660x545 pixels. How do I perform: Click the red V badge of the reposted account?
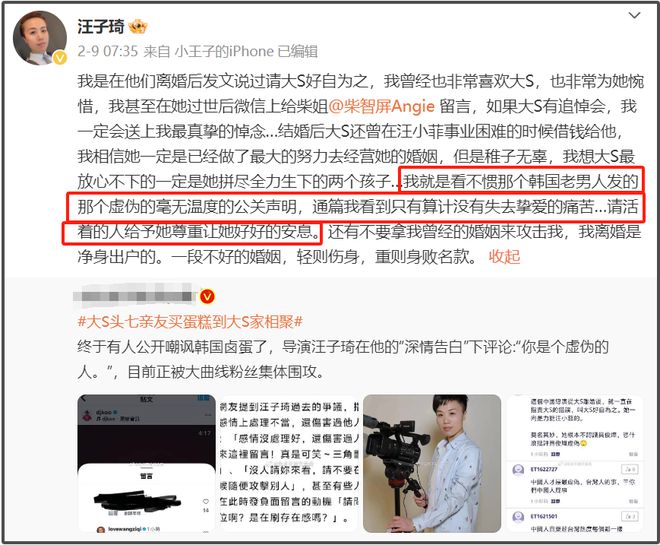(207, 297)
